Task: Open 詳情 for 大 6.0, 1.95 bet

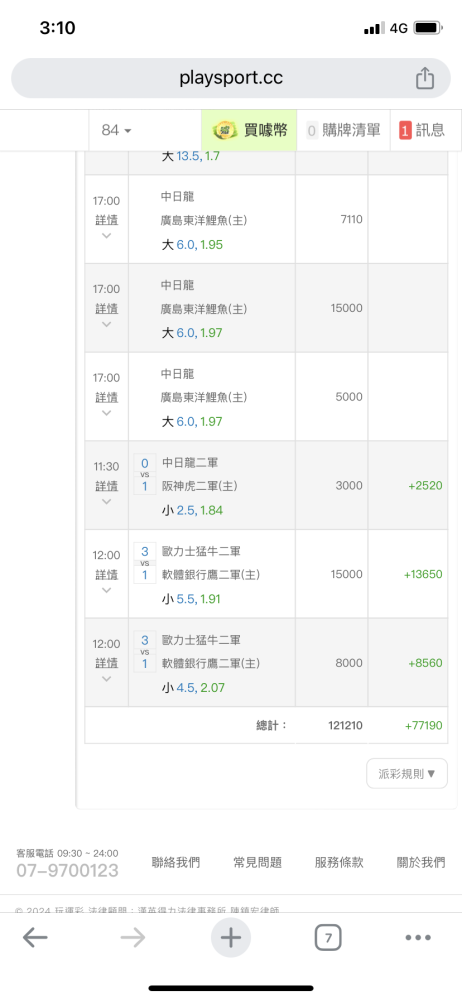Action: coord(107,220)
